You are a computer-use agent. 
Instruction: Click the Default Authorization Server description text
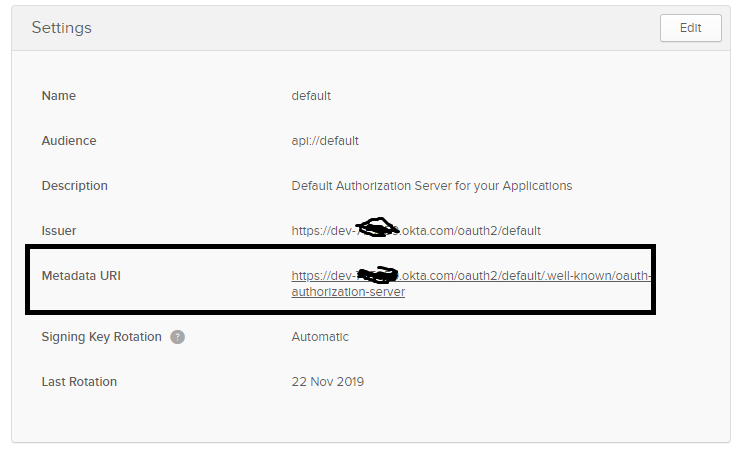(x=431, y=186)
